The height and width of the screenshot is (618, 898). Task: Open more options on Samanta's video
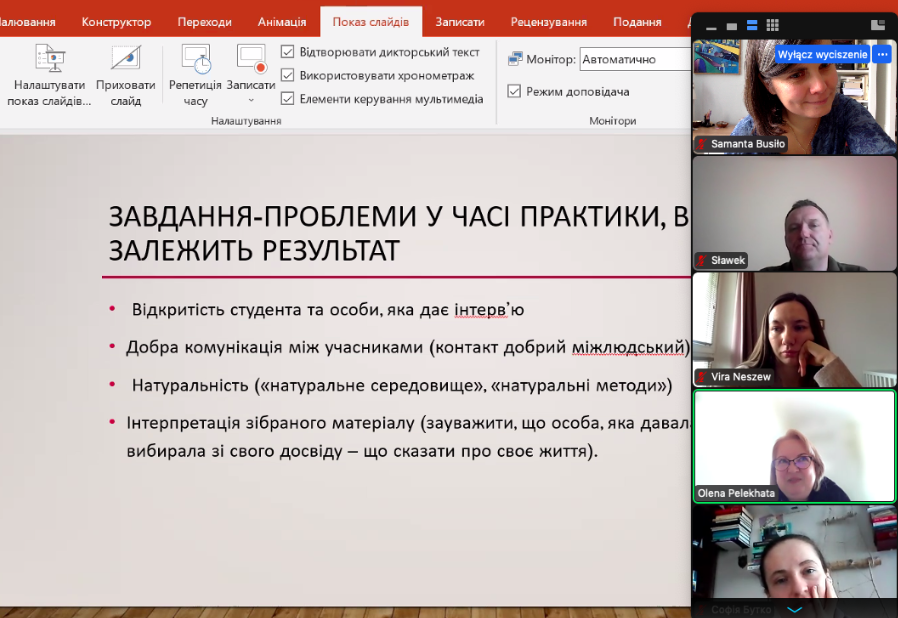click(883, 54)
